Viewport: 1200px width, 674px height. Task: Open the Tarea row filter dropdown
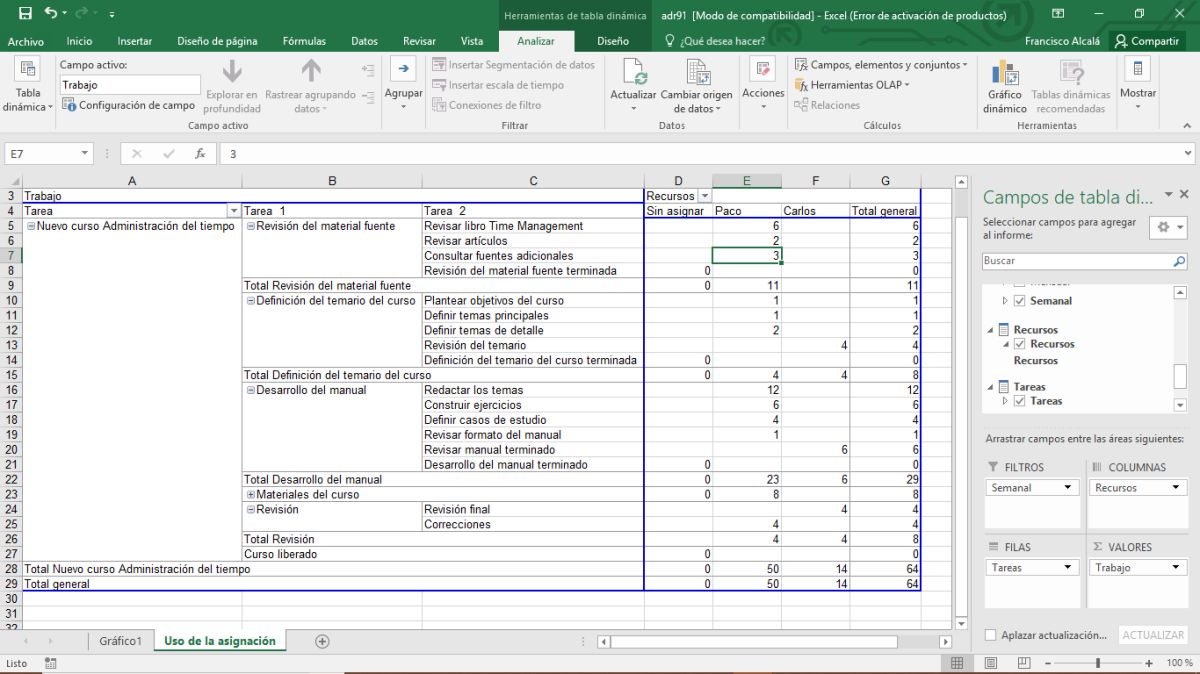point(234,211)
